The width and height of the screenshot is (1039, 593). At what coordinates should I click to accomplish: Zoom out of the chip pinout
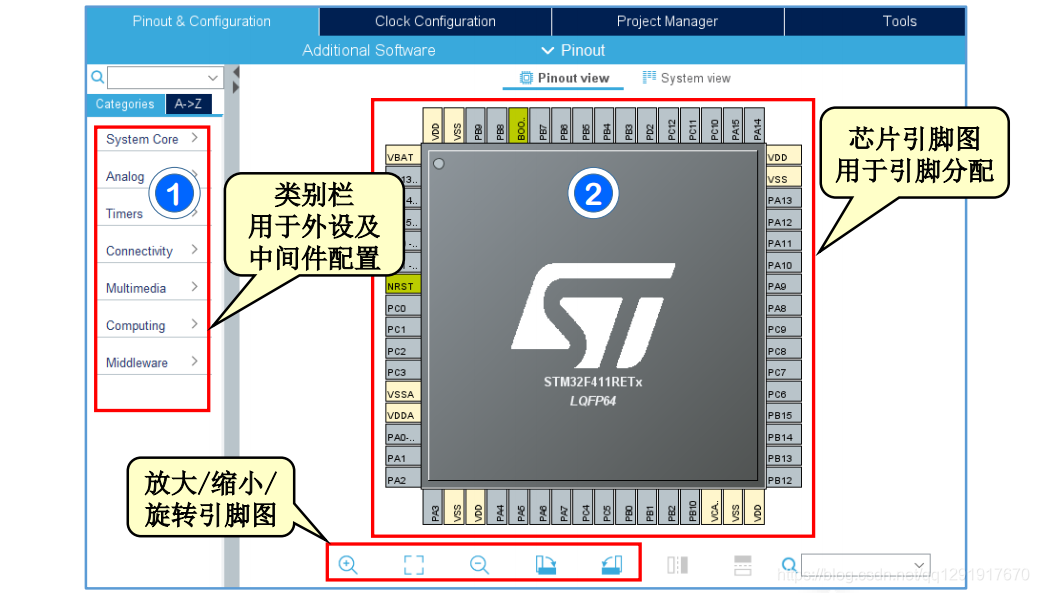[479, 565]
